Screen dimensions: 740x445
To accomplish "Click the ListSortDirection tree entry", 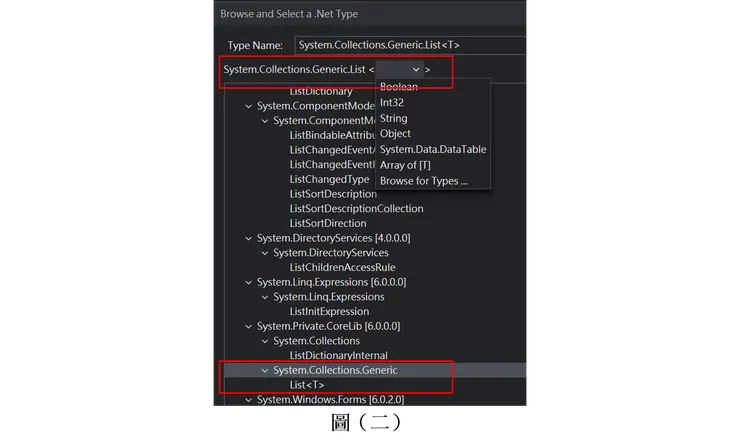I will 328,223.
